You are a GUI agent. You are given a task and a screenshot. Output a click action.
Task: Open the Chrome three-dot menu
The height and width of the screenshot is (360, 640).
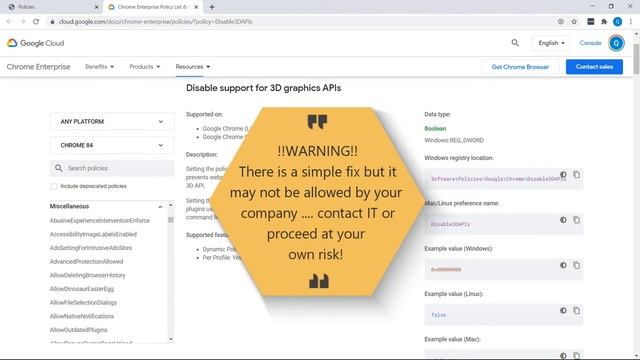[x=631, y=22]
